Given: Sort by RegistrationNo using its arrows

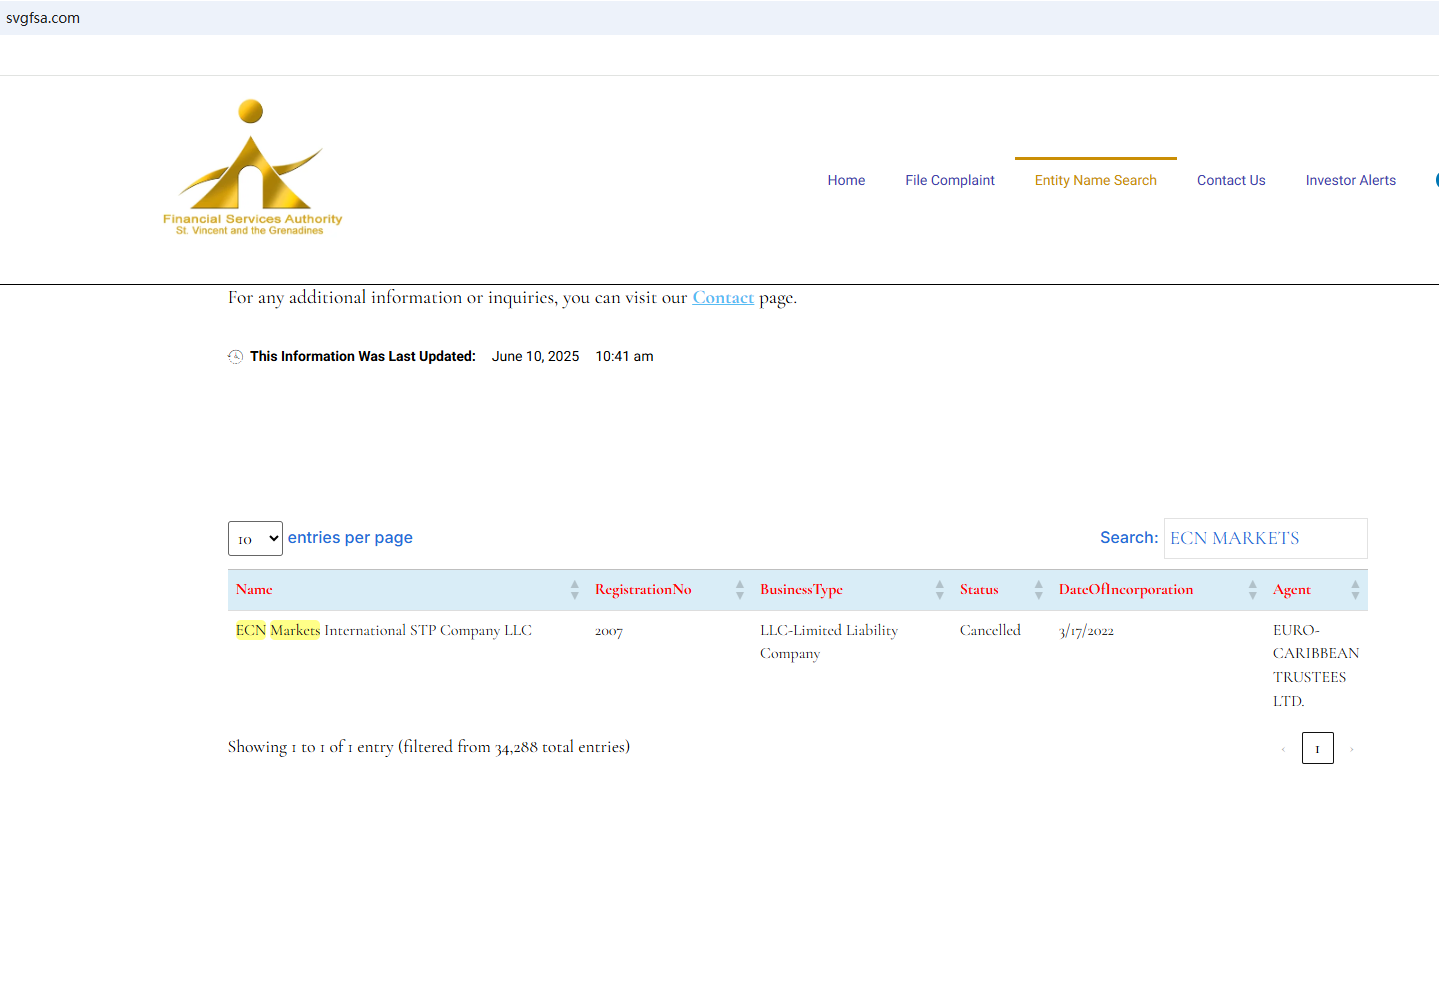Looking at the screenshot, I should tap(739, 590).
